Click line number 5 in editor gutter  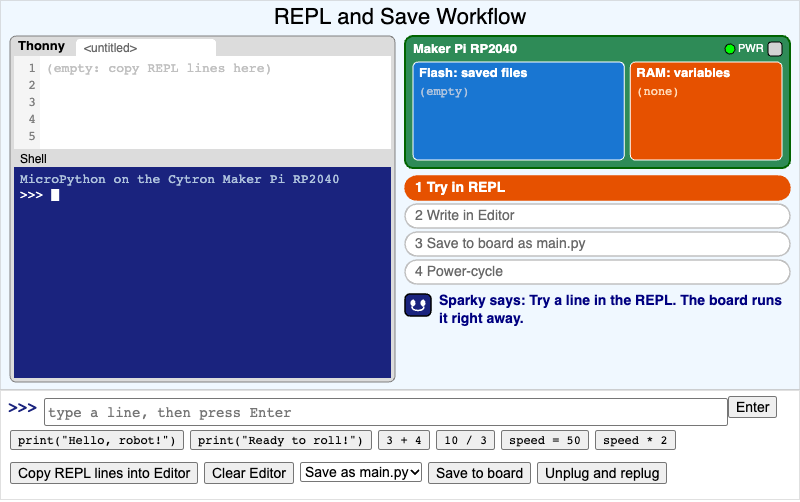pos(32,136)
